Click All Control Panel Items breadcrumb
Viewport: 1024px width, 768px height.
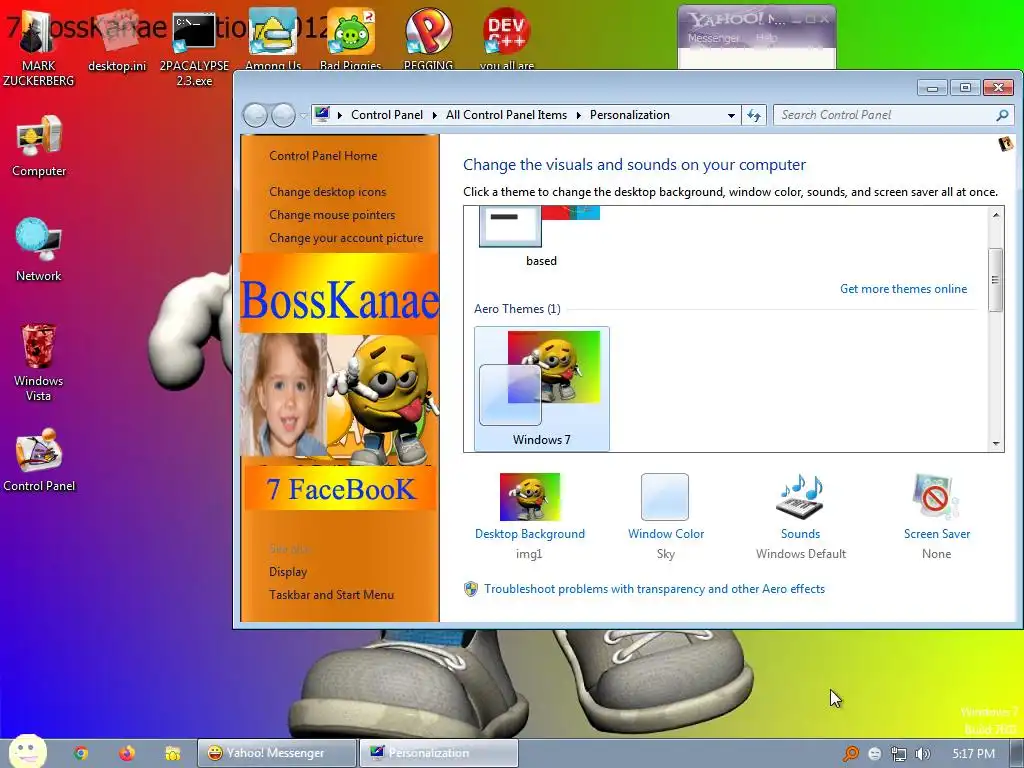(x=506, y=115)
